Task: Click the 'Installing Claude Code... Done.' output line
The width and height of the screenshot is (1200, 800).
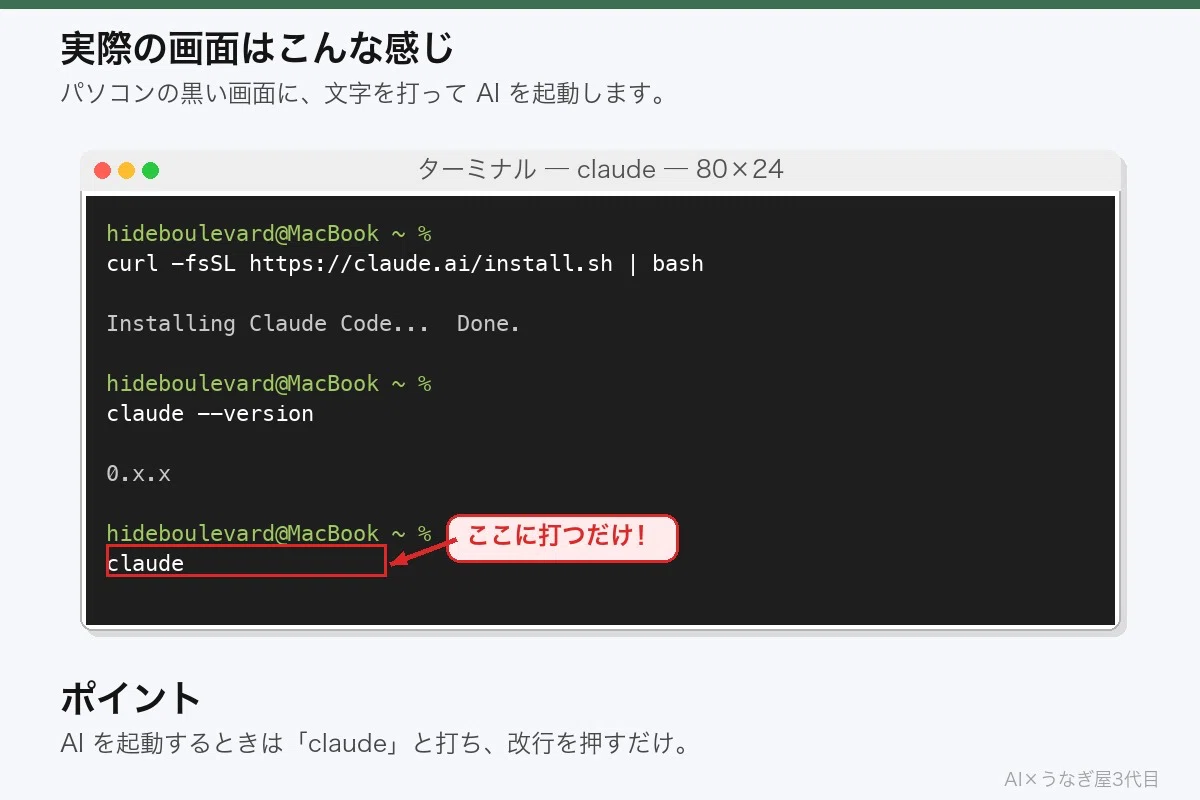Action: click(x=313, y=324)
